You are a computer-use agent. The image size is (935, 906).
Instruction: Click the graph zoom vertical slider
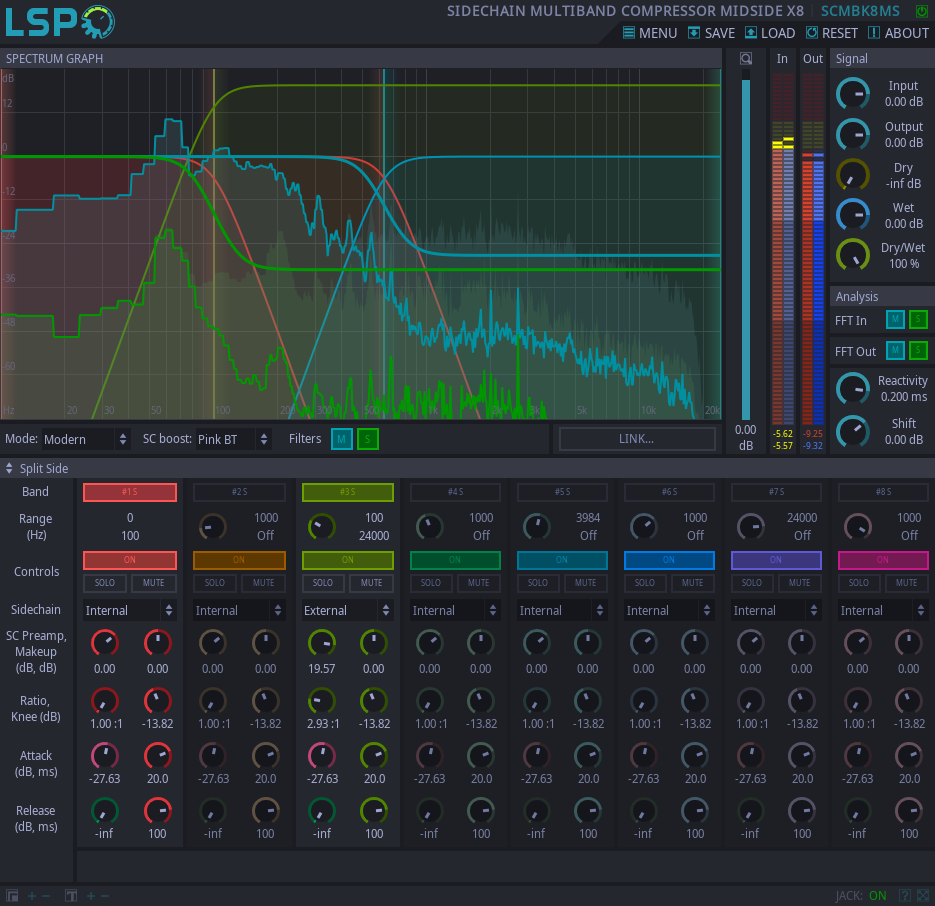tap(745, 245)
